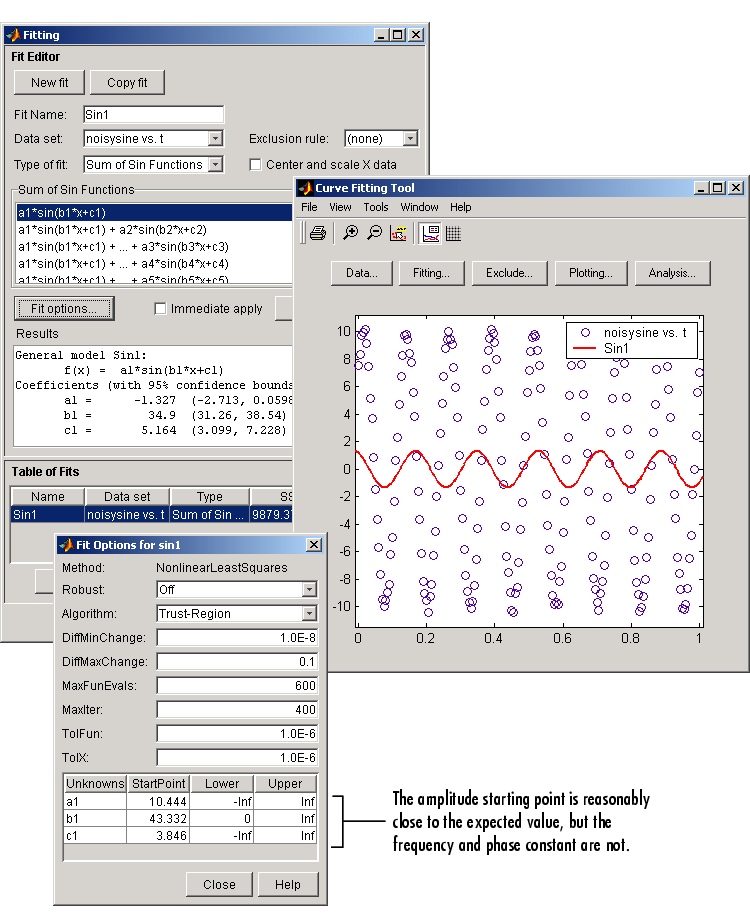
Task: Select the Zoom In magnifier tool
Action: tap(350, 233)
